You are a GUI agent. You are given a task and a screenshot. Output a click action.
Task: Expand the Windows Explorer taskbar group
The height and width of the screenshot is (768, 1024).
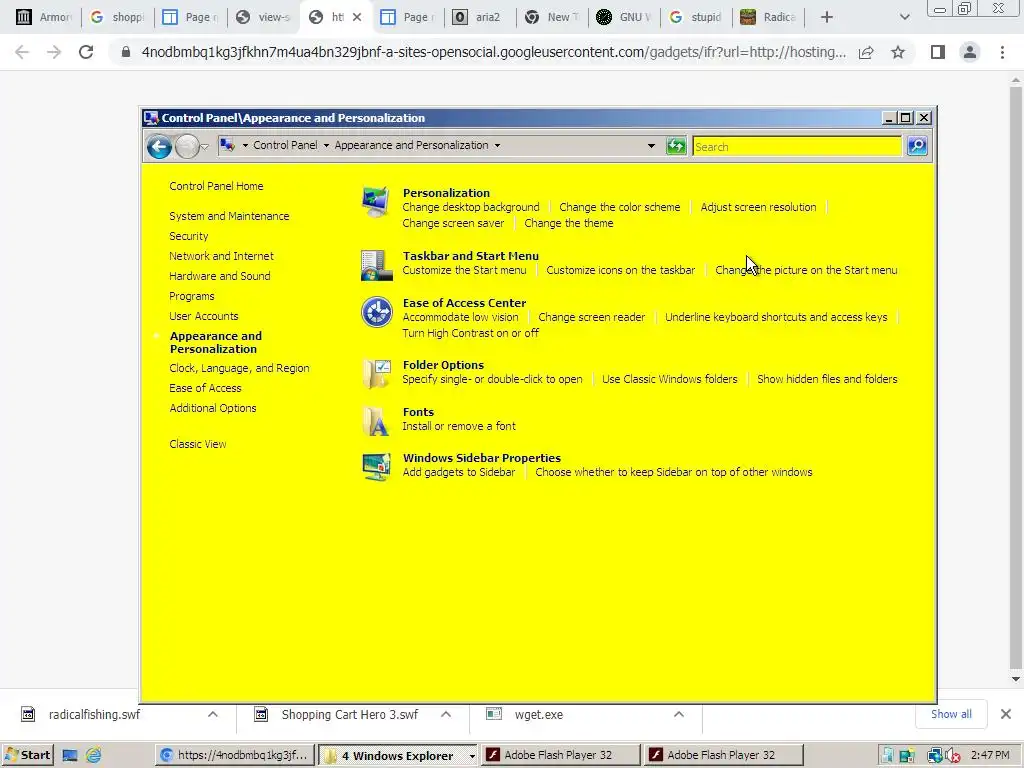pyautogui.click(x=472, y=756)
